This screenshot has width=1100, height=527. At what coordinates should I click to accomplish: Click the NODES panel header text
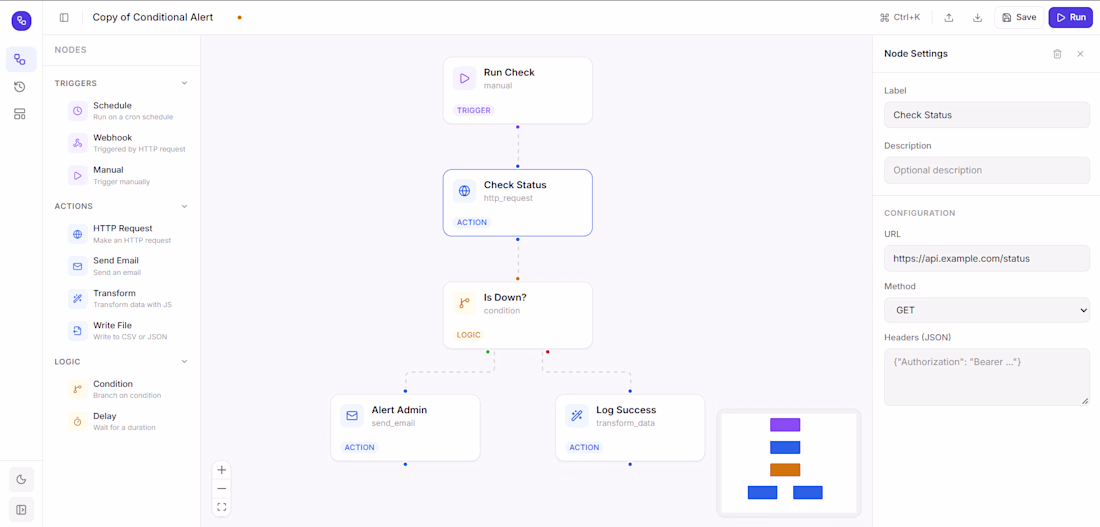coord(70,50)
